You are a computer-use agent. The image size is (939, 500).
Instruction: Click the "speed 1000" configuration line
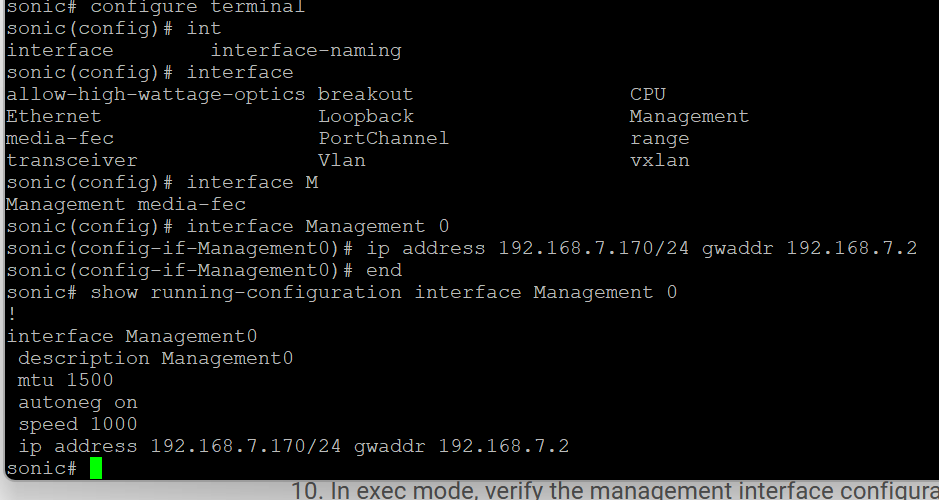tap(77, 424)
